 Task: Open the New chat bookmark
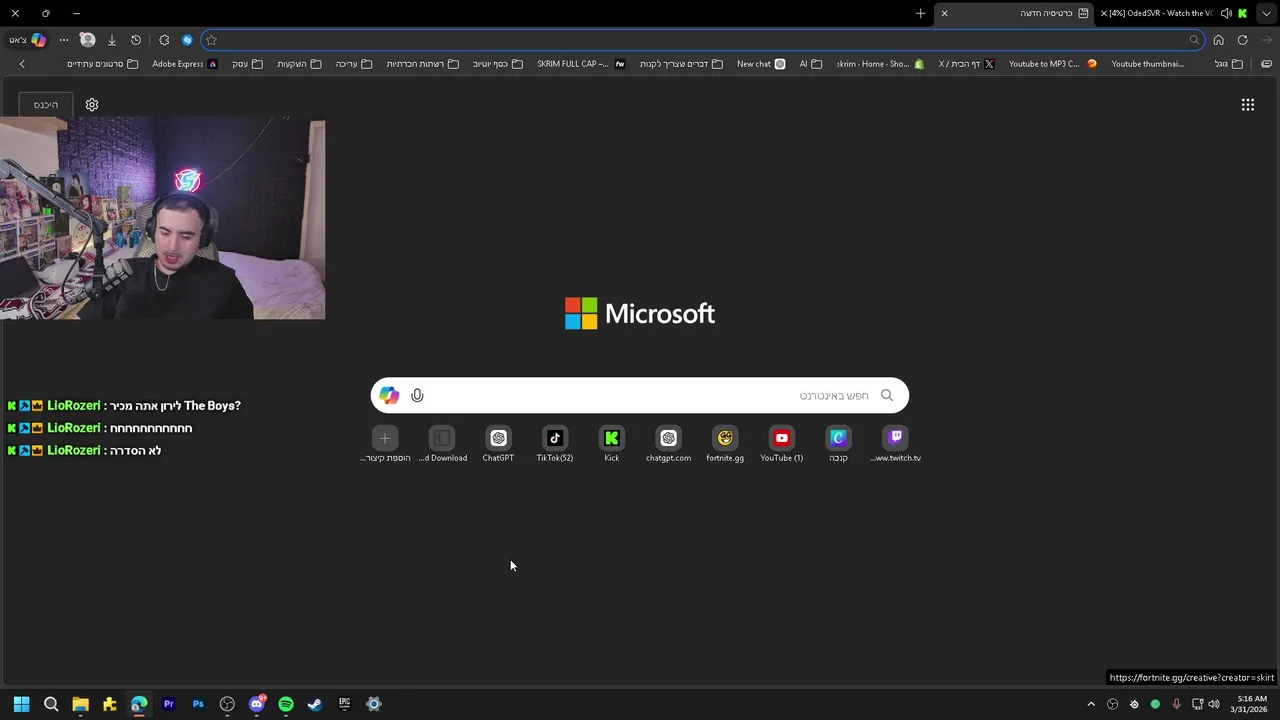[761, 64]
